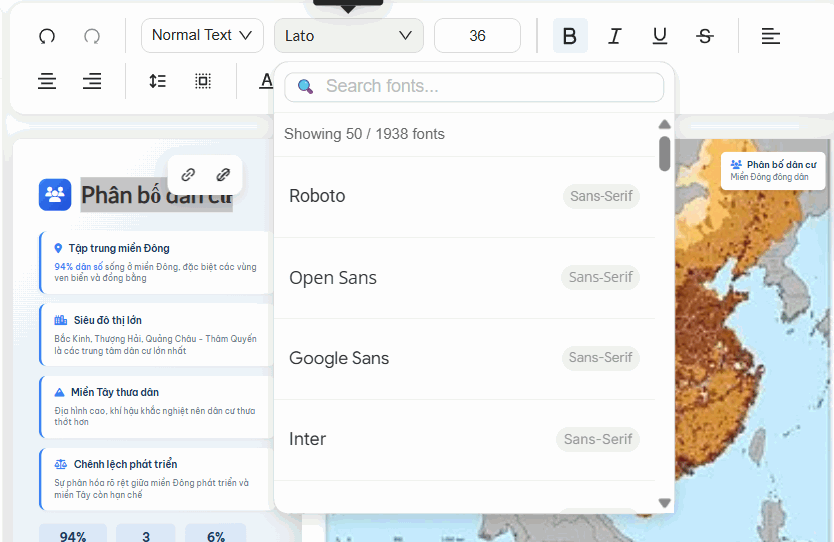
Task: Search fonts in the search box
Action: tap(474, 87)
